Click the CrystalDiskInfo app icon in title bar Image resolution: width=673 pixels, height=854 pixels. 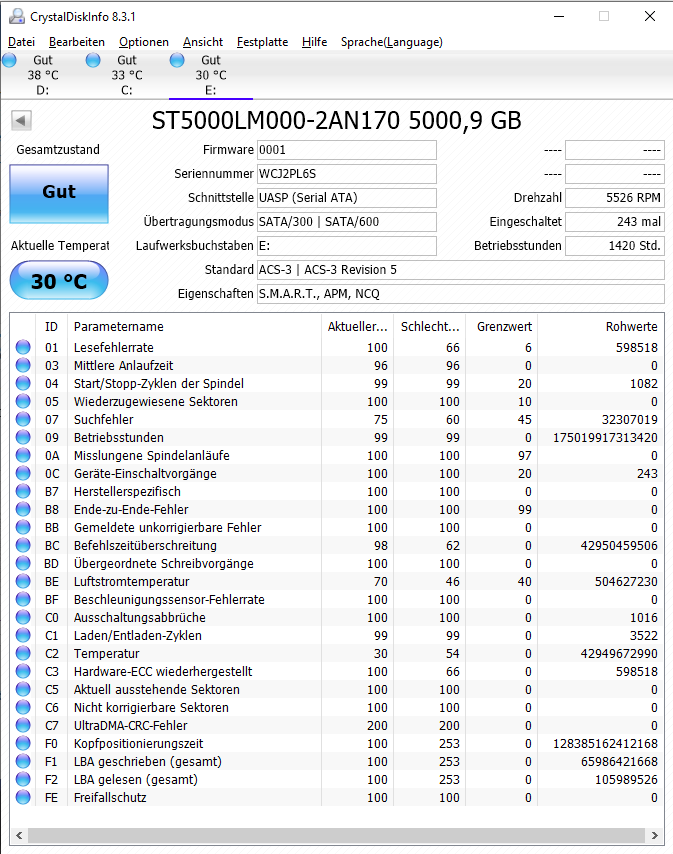click(x=17, y=16)
